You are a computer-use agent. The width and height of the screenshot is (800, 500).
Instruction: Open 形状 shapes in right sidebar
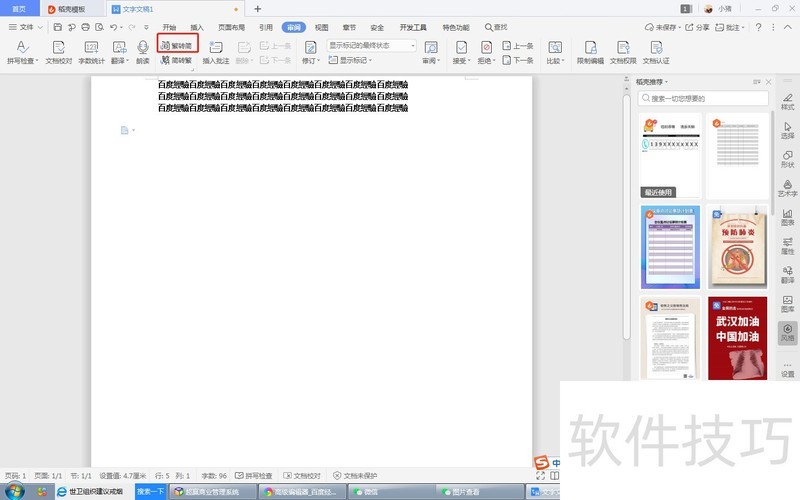click(x=788, y=159)
